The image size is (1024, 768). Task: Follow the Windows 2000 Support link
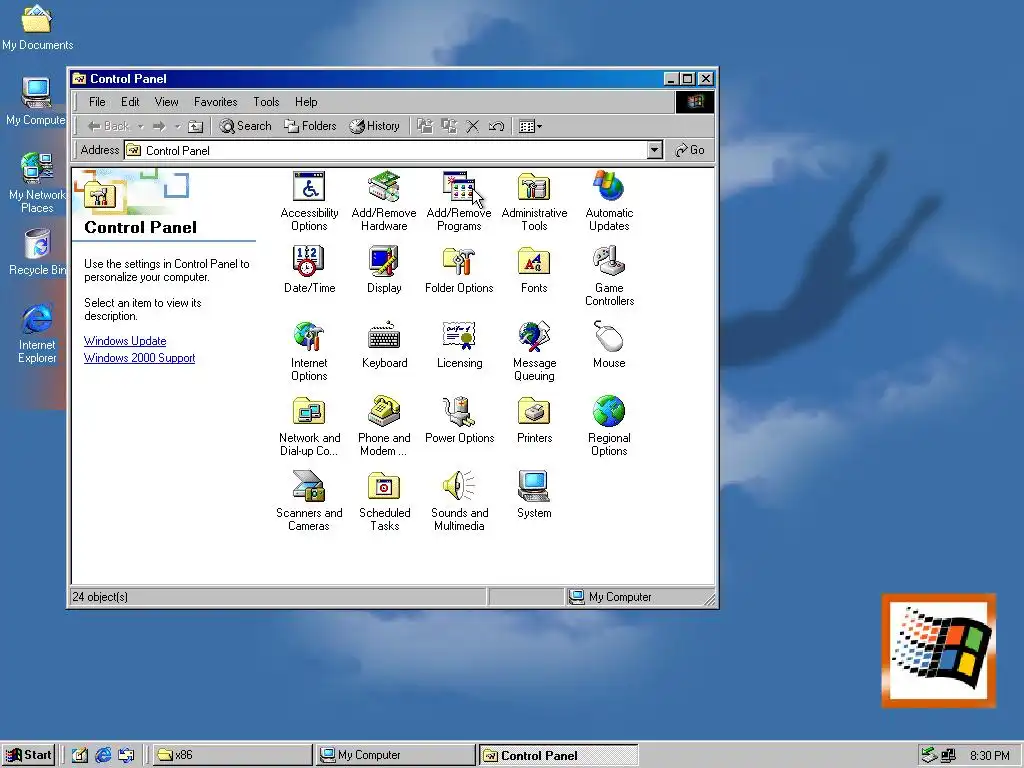139,358
